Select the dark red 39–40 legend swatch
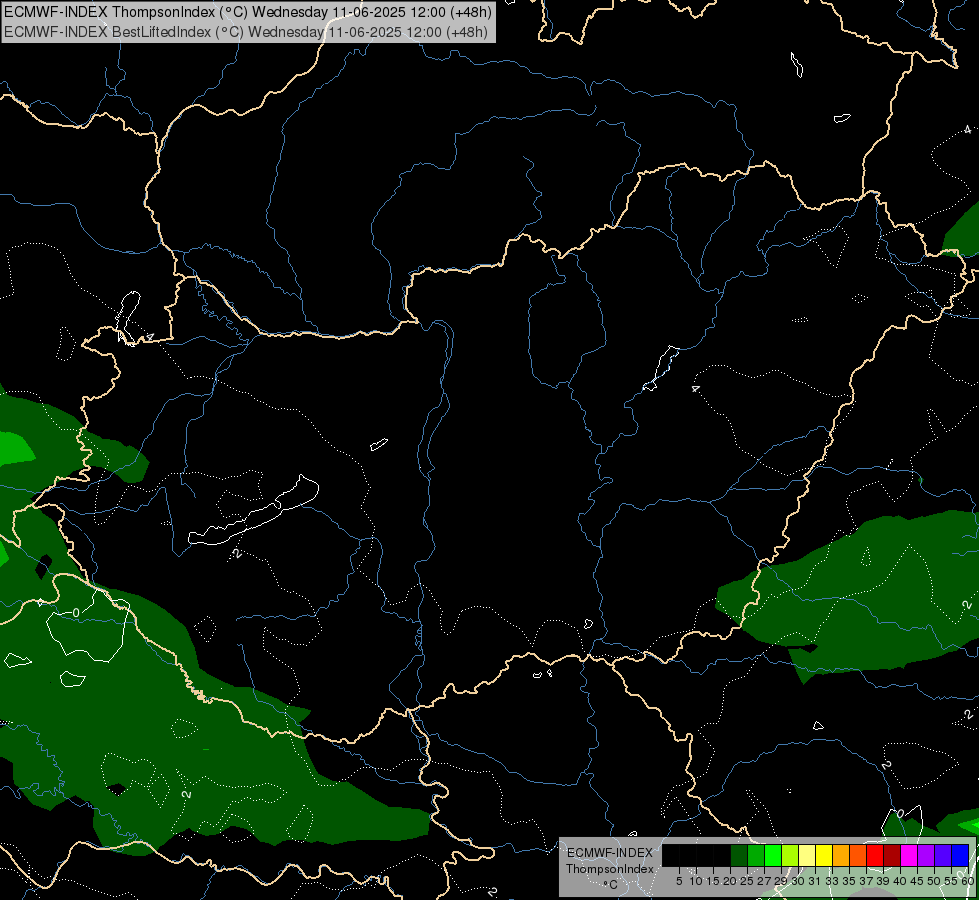 pyautogui.click(x=892, y=855)
